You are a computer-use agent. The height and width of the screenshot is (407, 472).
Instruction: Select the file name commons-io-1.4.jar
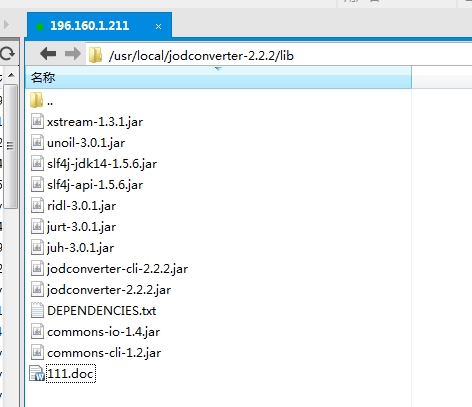(104, 332)
